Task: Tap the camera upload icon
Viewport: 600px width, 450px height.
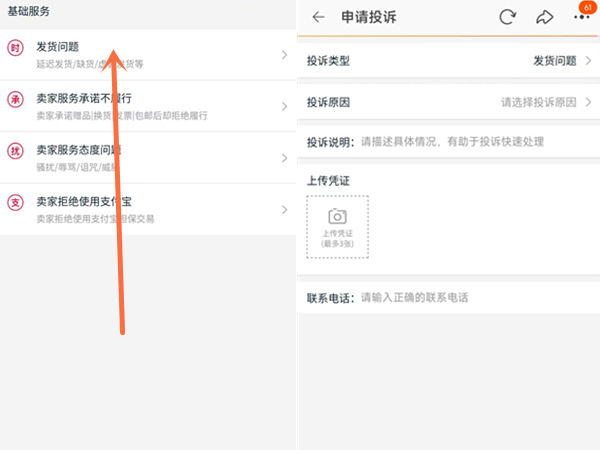Action: [338, 216]
